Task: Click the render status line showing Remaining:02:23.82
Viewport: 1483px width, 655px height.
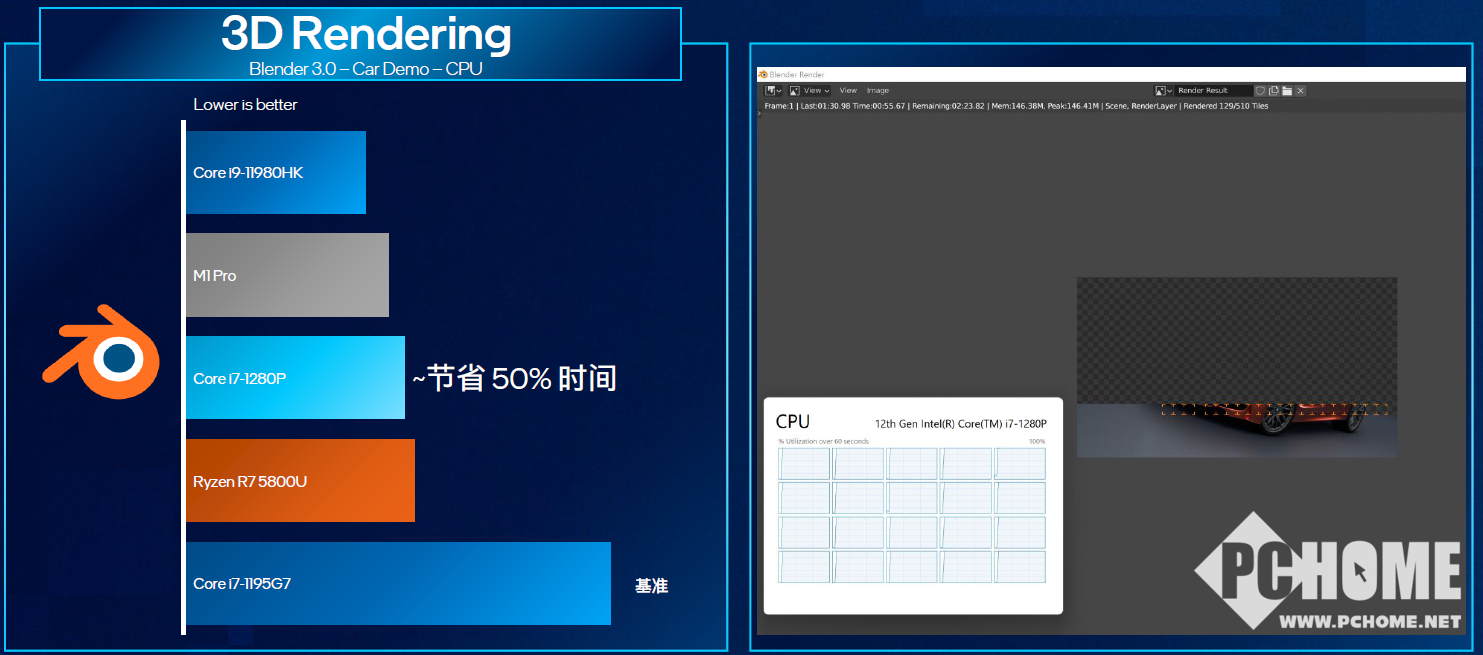Action: coord(1016,106)
